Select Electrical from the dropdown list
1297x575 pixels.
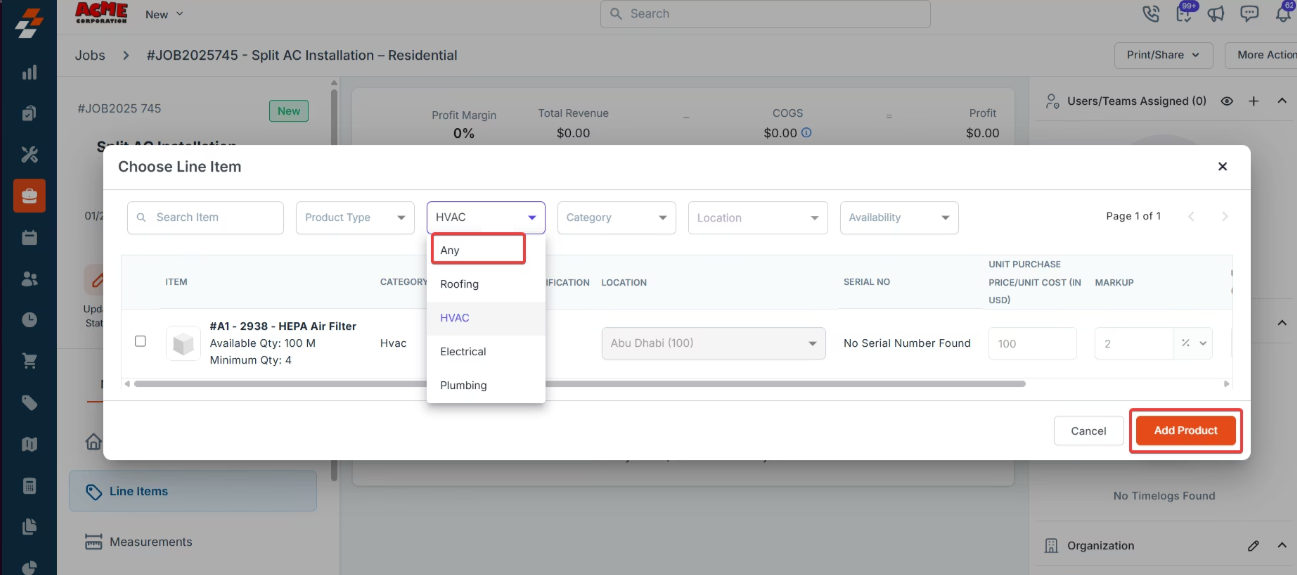point(463,352)
